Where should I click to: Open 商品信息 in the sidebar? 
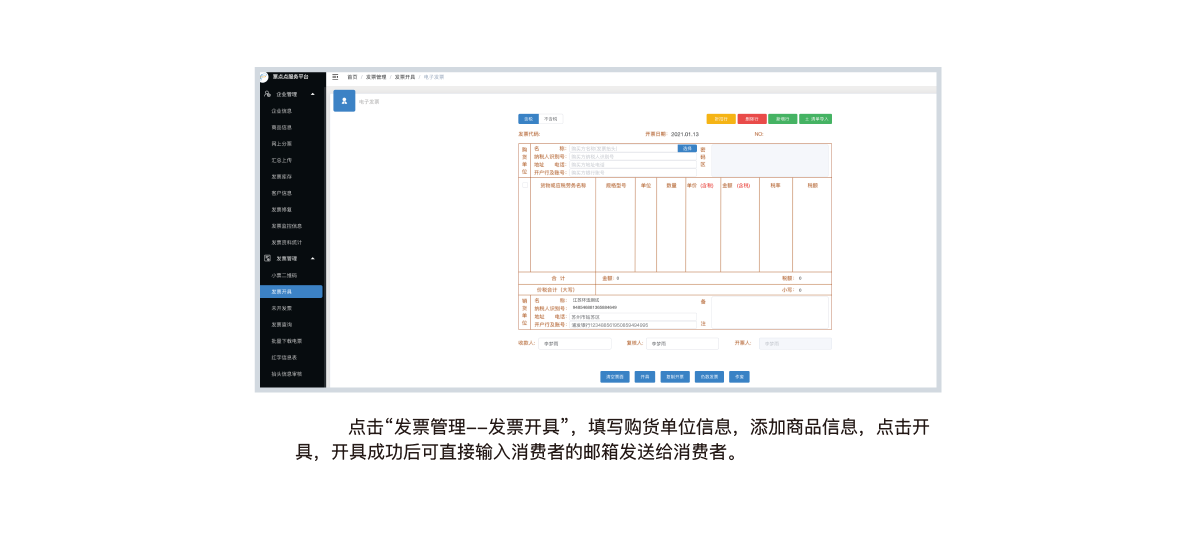coord(281,127)
